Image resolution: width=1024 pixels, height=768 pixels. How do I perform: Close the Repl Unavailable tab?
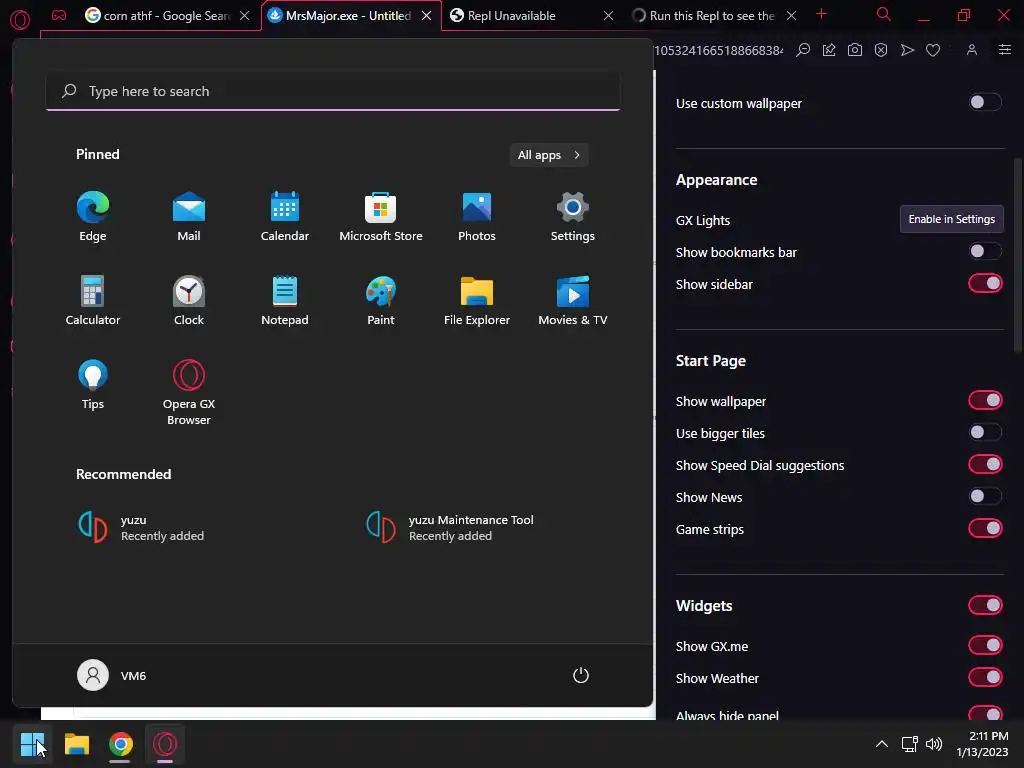(x=608, y=16)
